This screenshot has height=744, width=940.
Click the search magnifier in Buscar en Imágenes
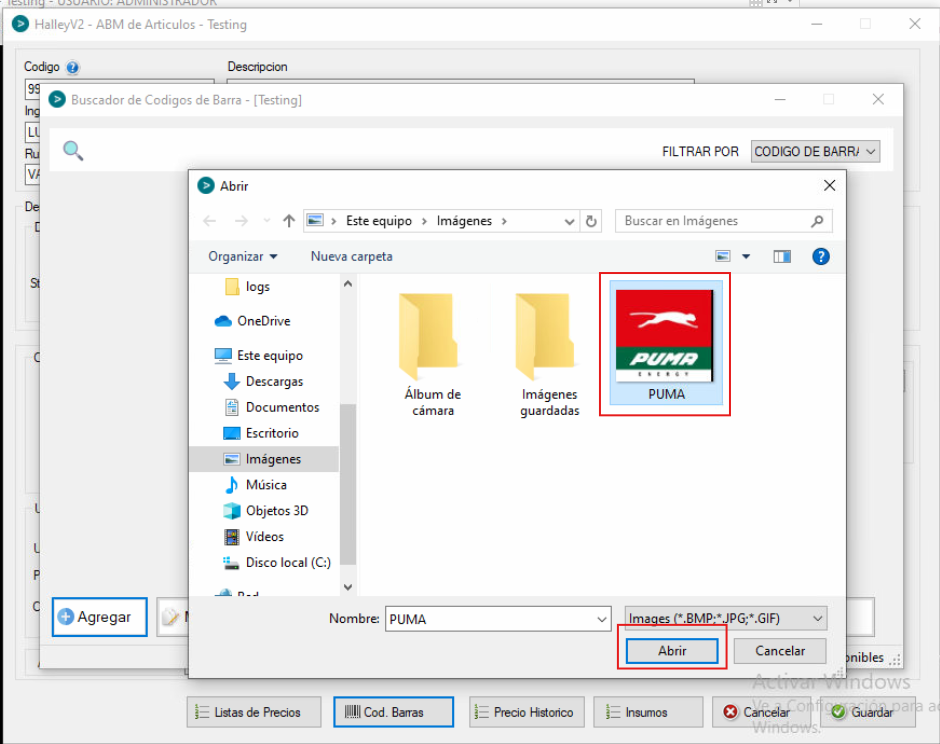point(817,221)
